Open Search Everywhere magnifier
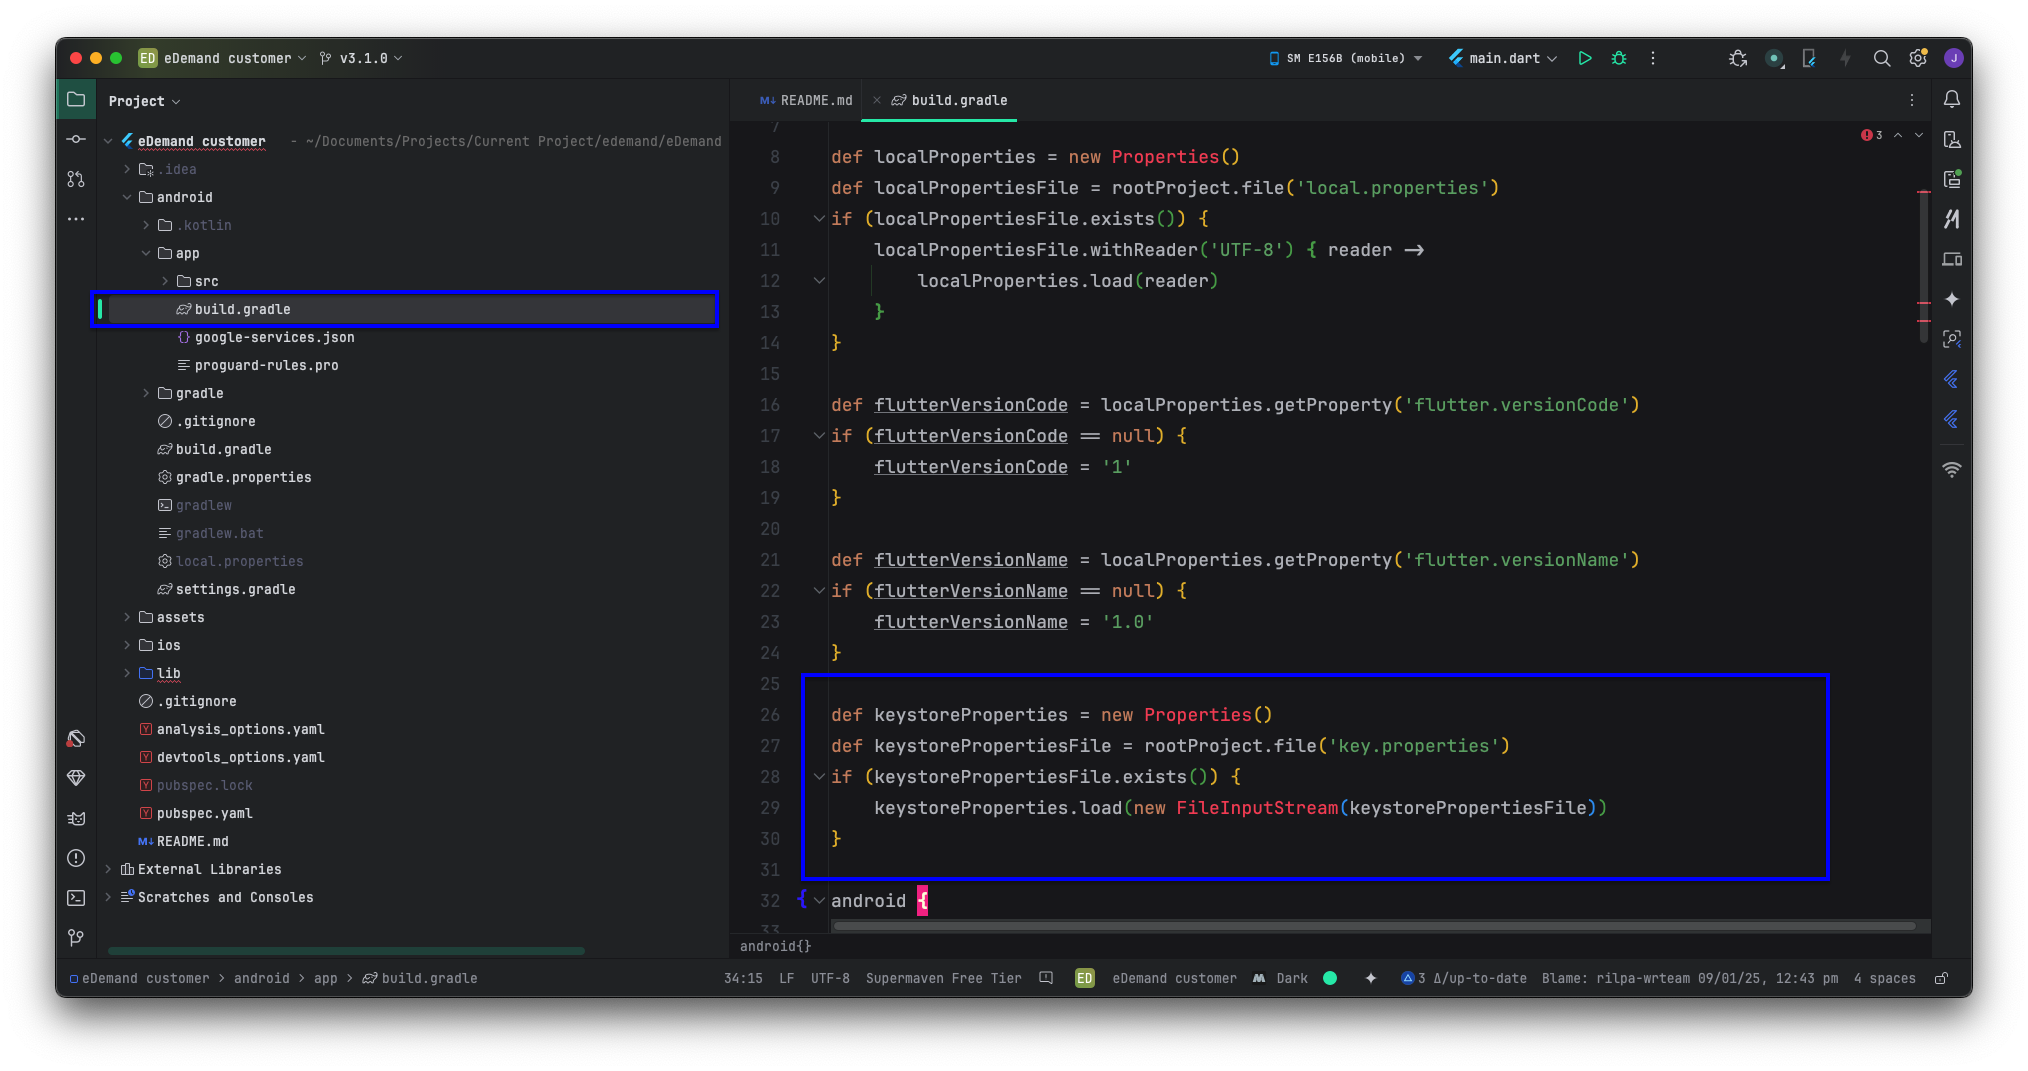2028x1071 pixels. [x=1882, y=58]
